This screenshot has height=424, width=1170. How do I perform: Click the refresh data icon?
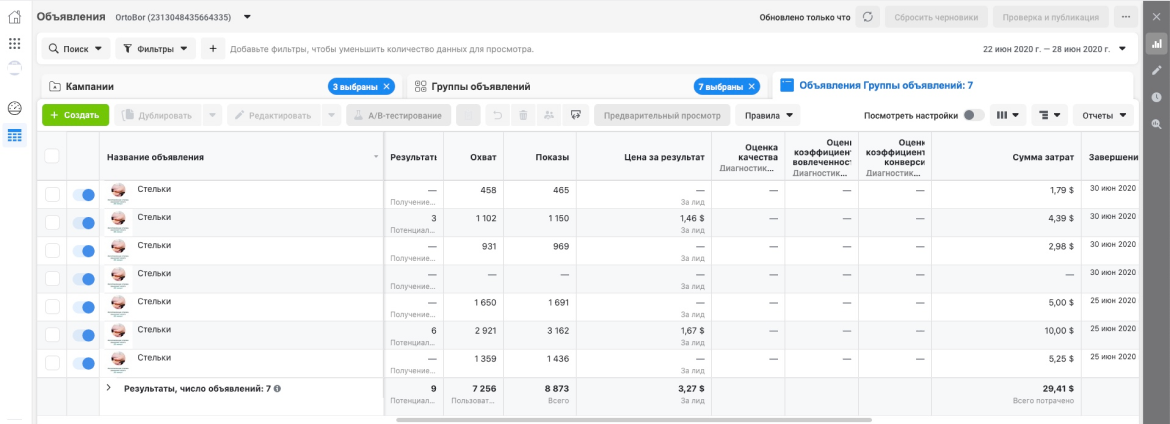[x=868, y=17]
